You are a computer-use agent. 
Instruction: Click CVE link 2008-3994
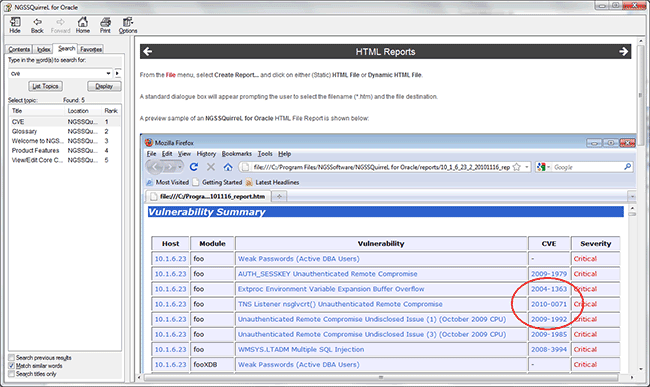click(x=549, y=349)
